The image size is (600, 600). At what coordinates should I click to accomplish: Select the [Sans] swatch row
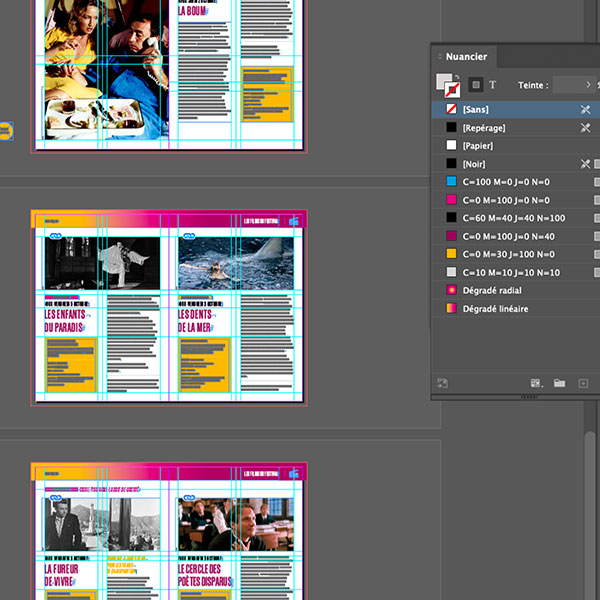[x=515, y=109]
